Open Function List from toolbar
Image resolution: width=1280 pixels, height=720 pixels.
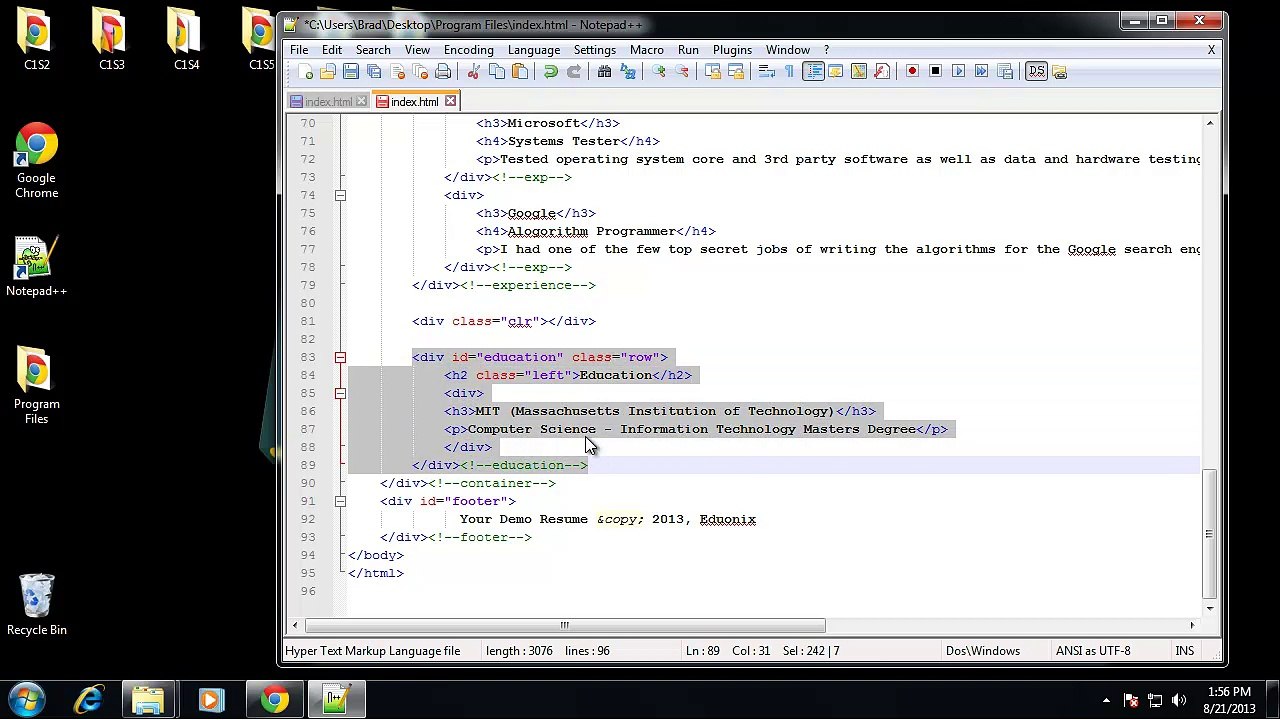pyautogui.click(x=882, y=72)
